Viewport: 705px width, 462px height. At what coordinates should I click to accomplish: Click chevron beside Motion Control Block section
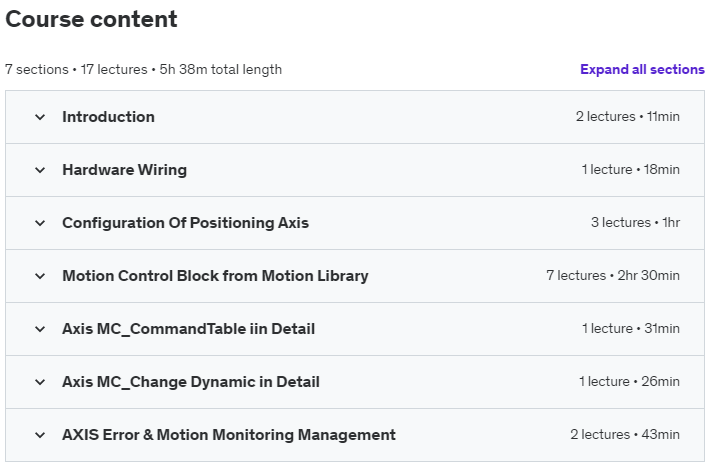click(40, 276)
